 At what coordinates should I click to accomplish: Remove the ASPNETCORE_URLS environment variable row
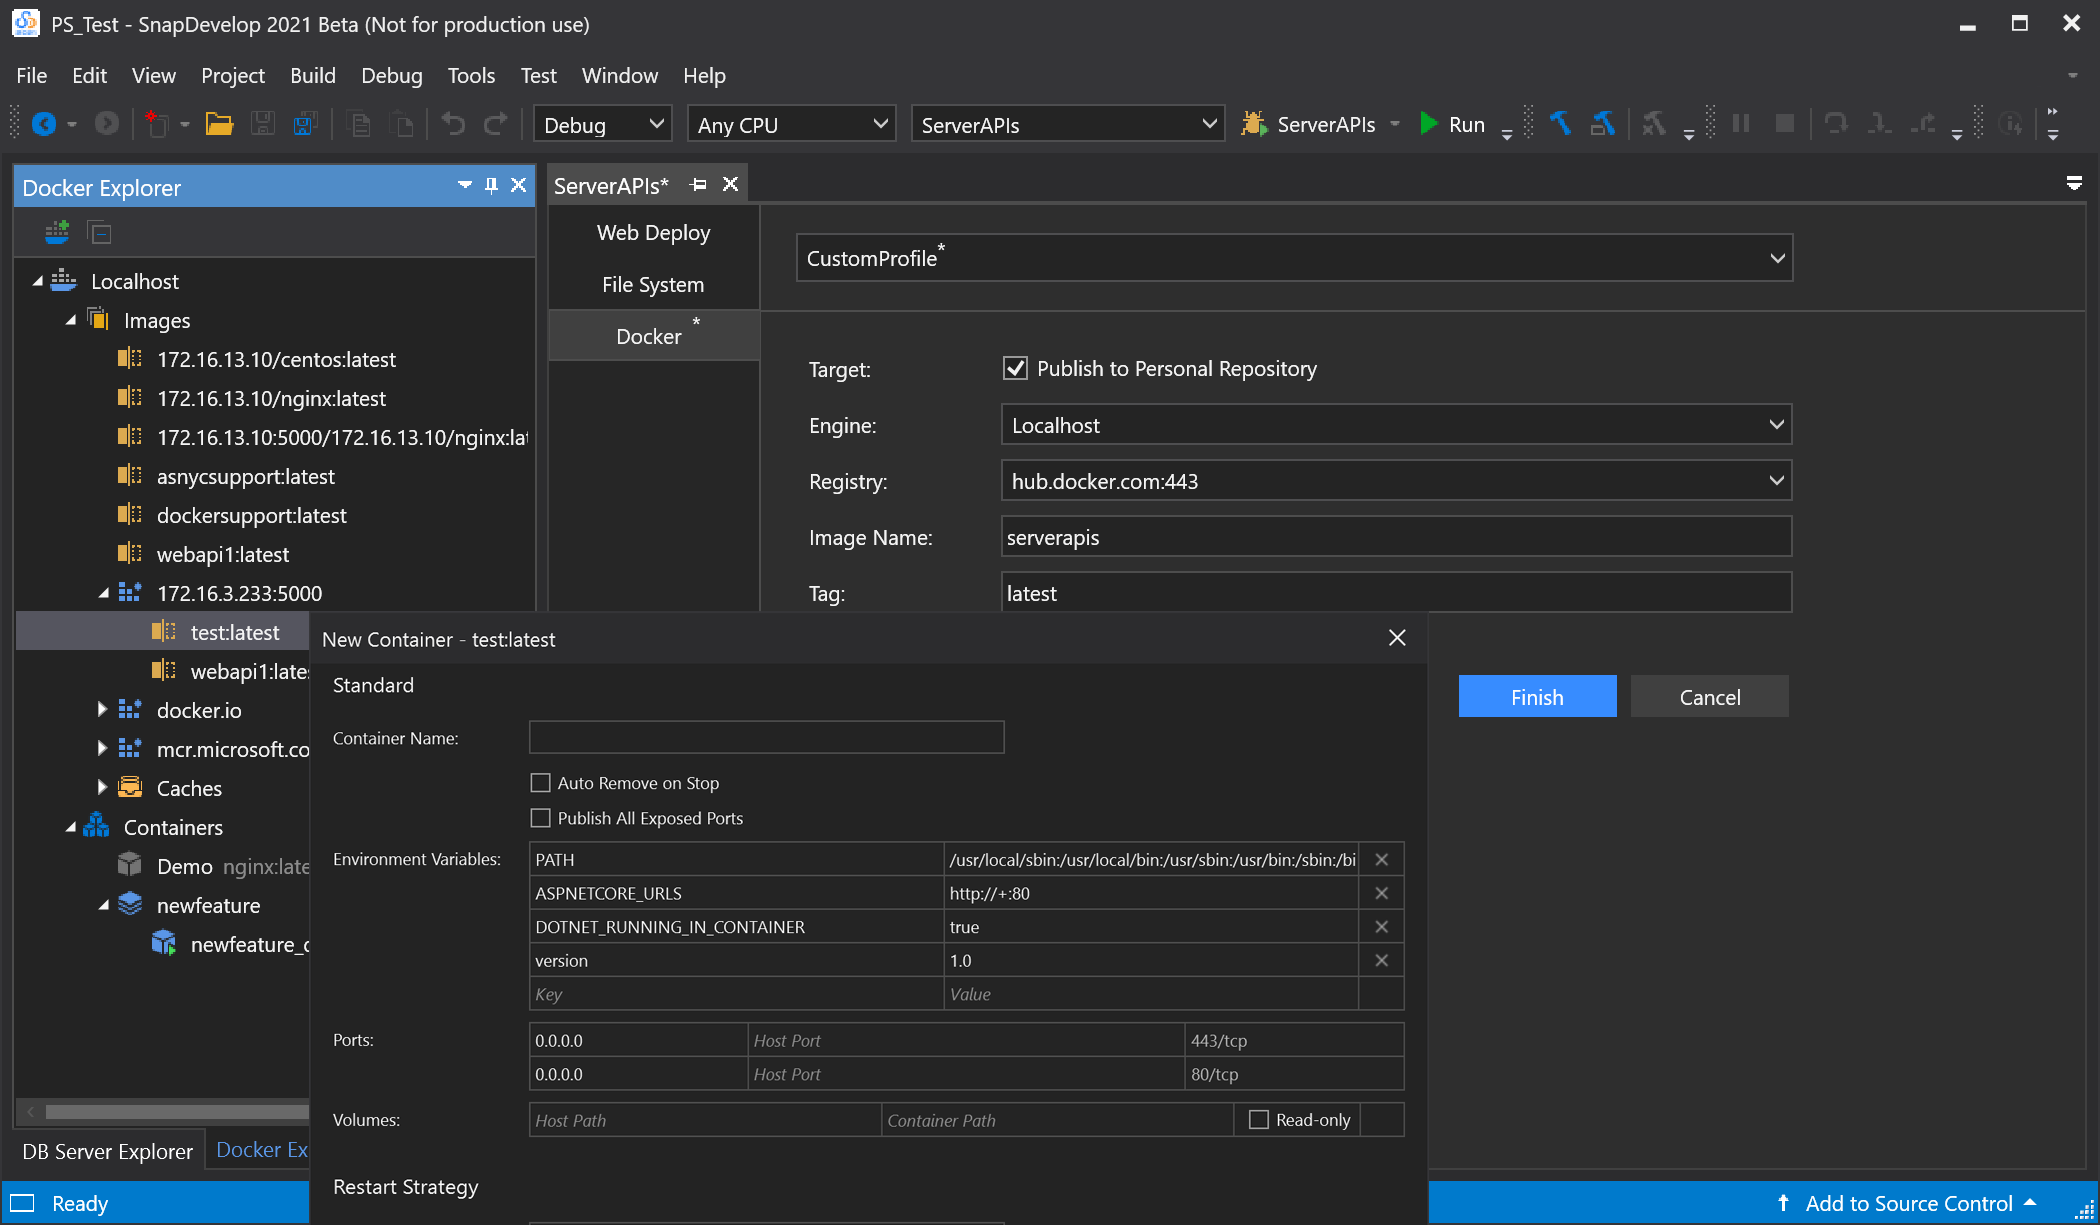click(1381, 894)
